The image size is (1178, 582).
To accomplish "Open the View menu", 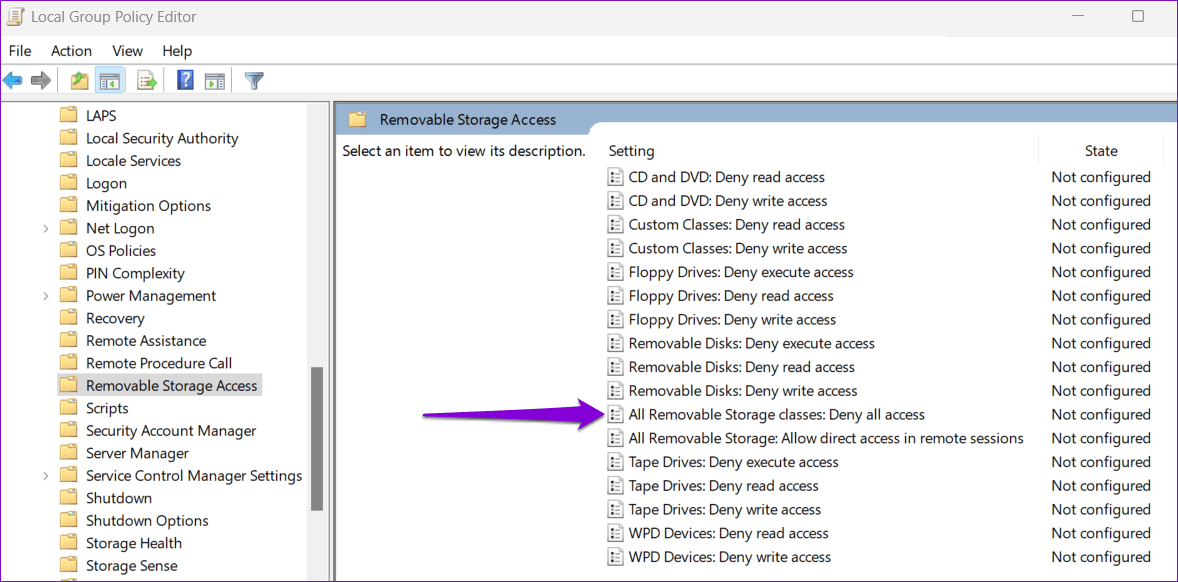I will click(127, 51).
